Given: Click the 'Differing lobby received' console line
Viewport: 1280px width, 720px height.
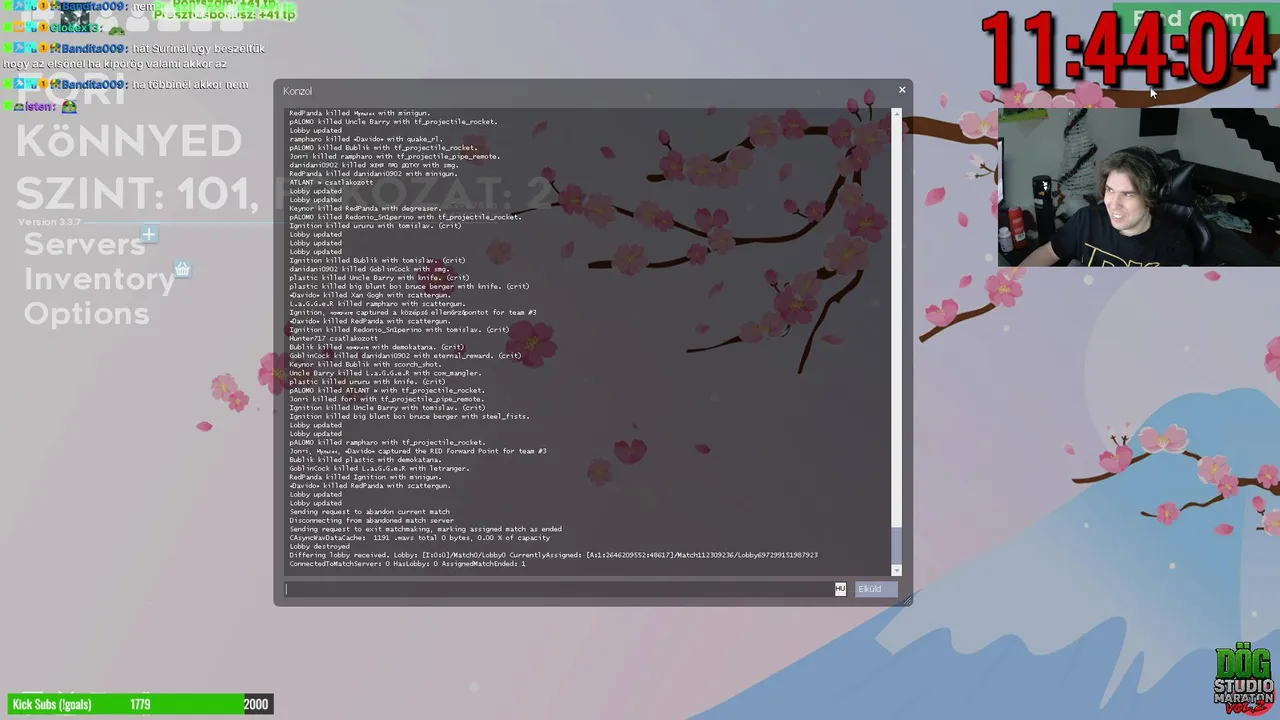Looking at the screenshot, I should pos(553,555).
